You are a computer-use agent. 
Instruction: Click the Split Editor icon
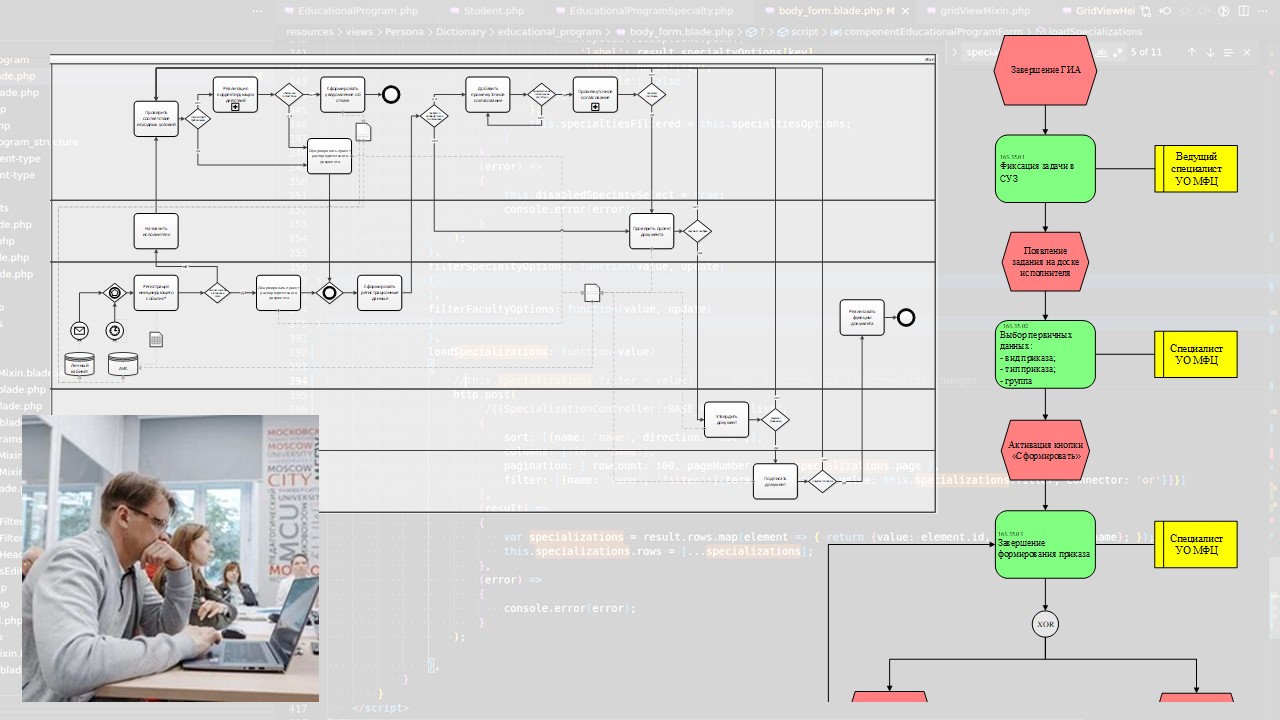click(1245, 11)
